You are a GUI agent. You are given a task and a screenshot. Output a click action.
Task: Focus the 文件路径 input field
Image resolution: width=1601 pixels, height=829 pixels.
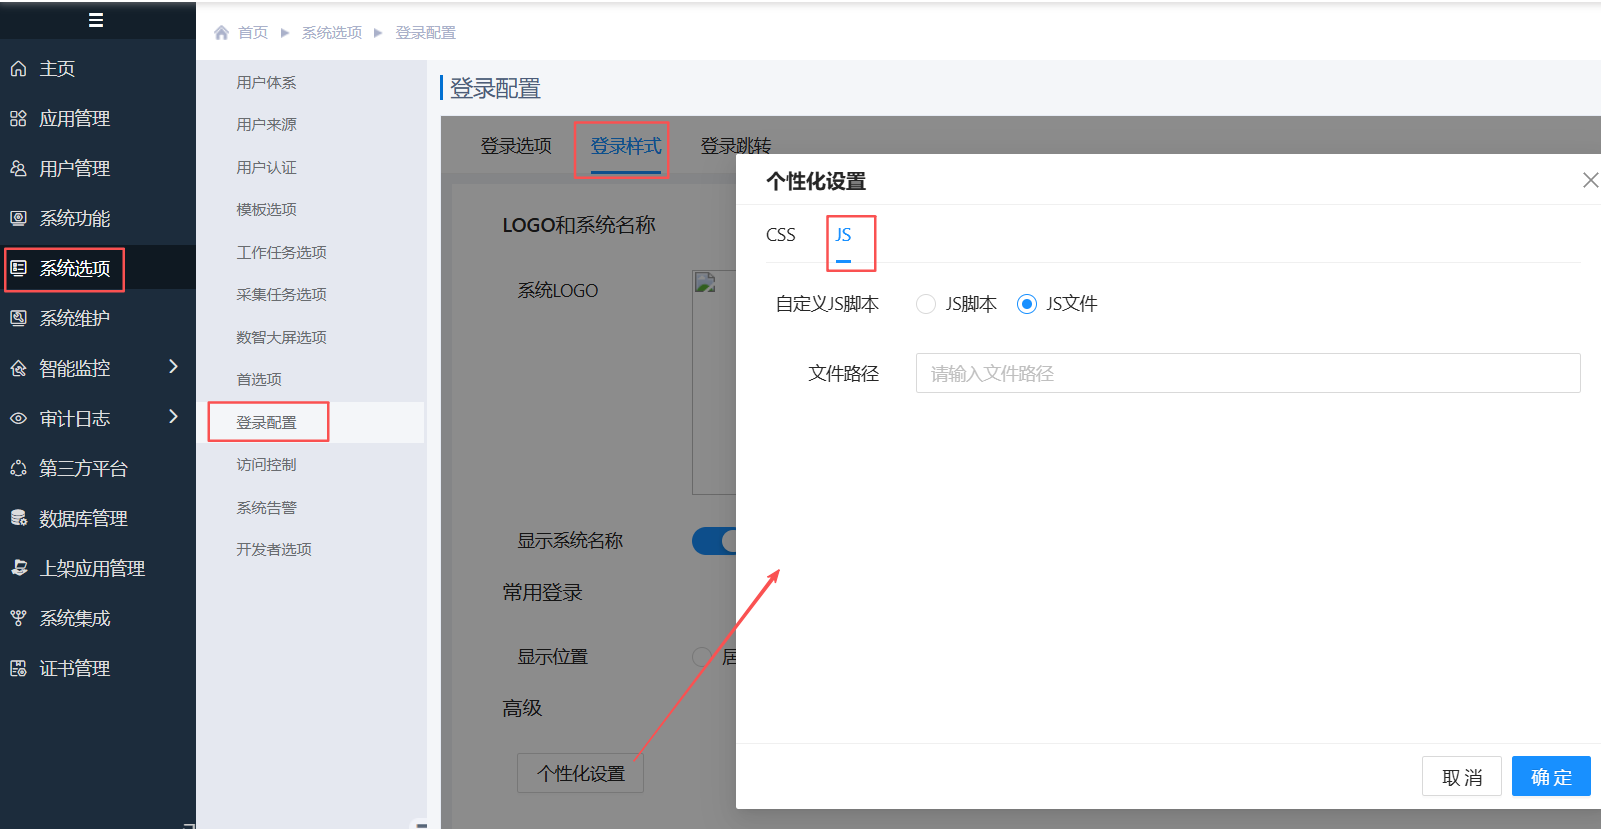[x=1248, y=373]
